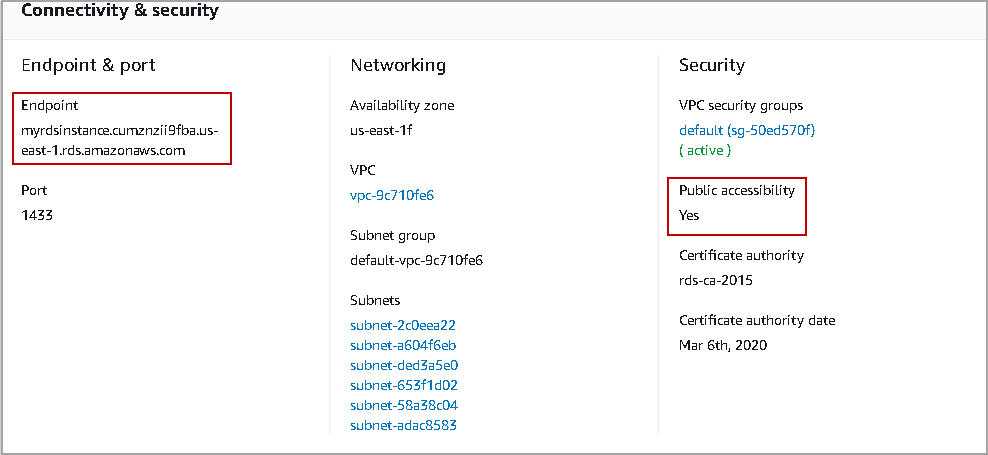The height and width of the screenshot is (455, 988).
Task: Click the default-vpc-9c710fe6 subnet group value
Action: tap(416, 260)
